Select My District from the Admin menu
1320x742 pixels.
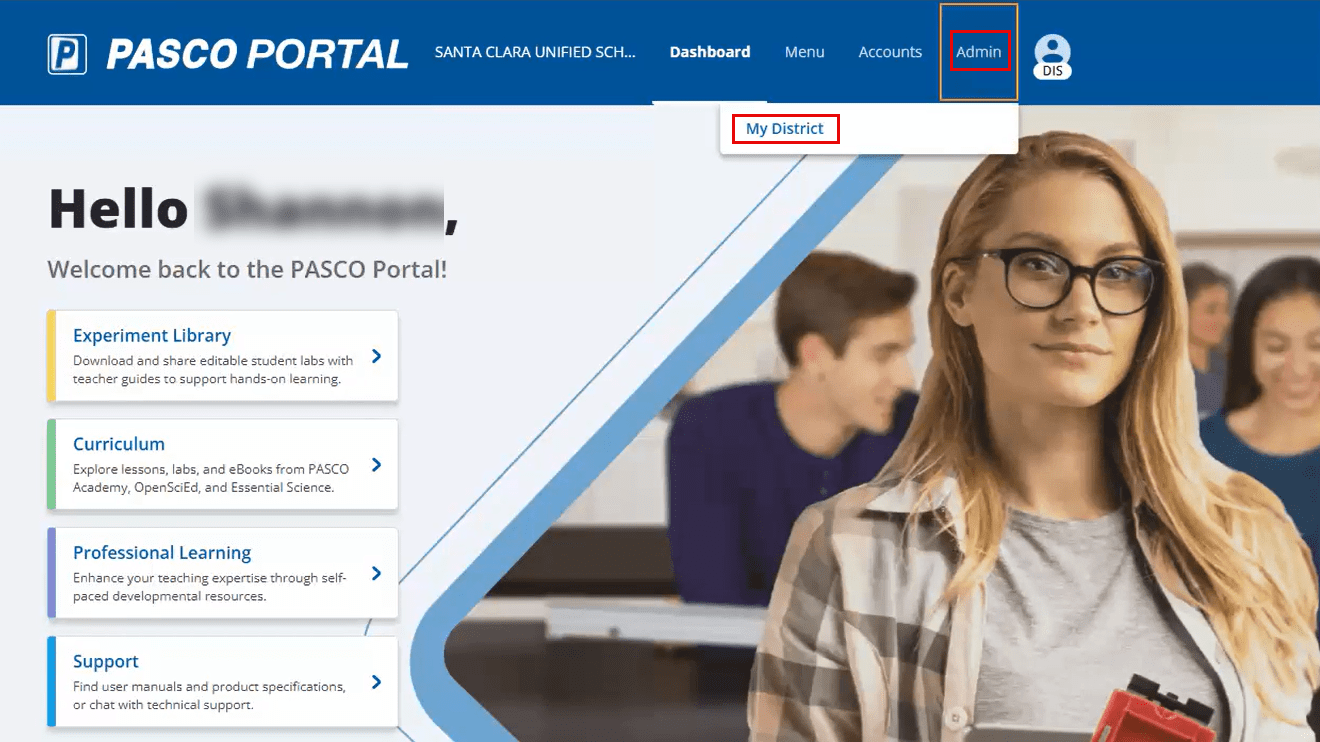click(785, 128)
